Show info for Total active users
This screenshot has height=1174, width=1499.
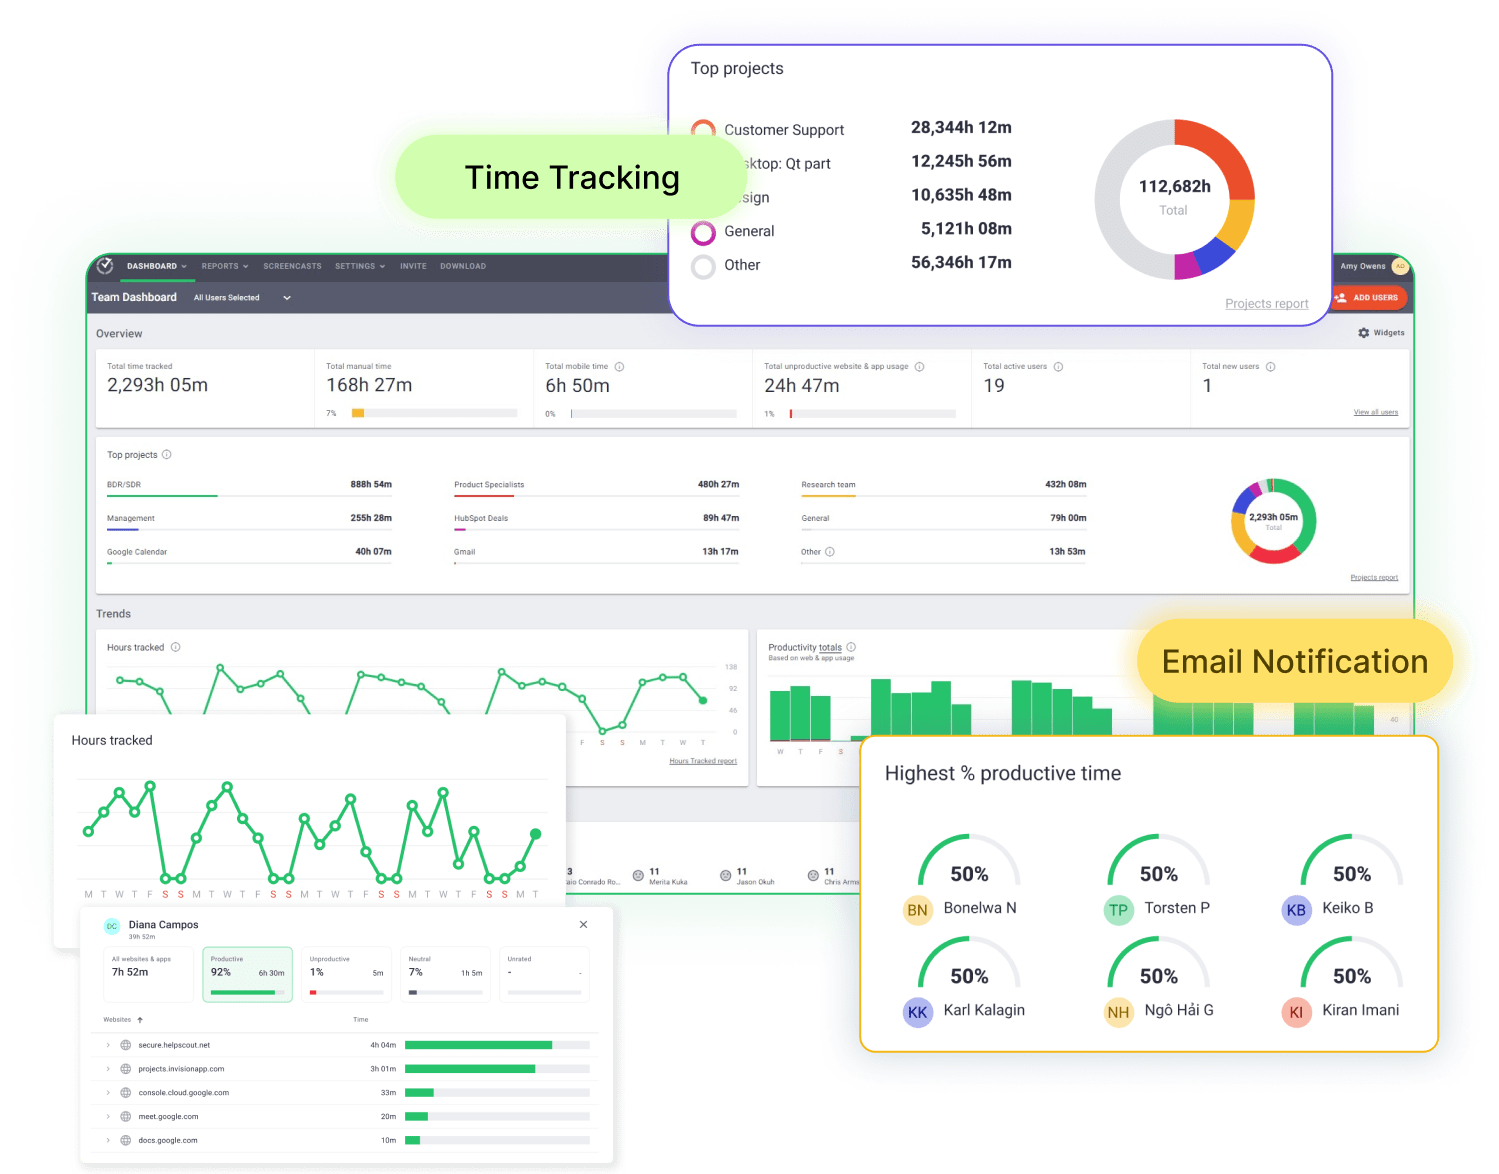point(1058,367)
